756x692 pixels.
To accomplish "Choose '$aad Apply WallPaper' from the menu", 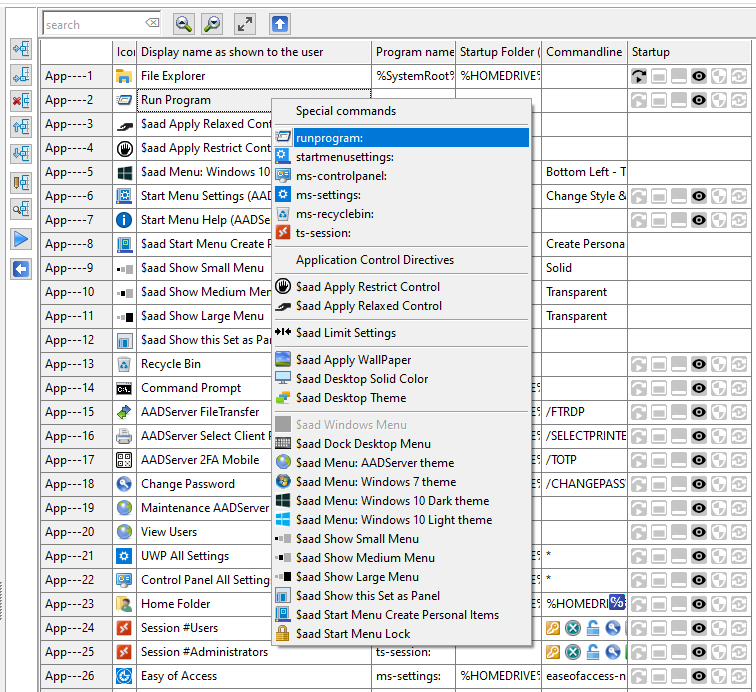I will 353,360.
